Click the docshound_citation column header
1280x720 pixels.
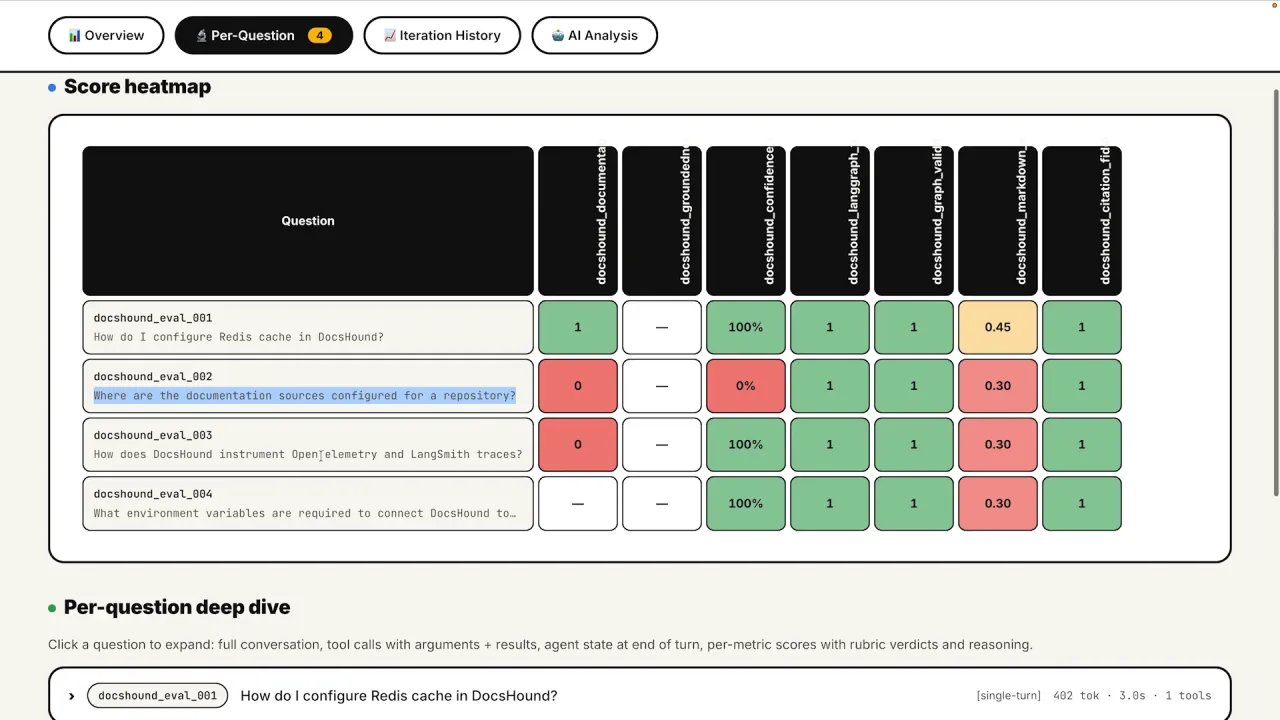(1082, 221)
